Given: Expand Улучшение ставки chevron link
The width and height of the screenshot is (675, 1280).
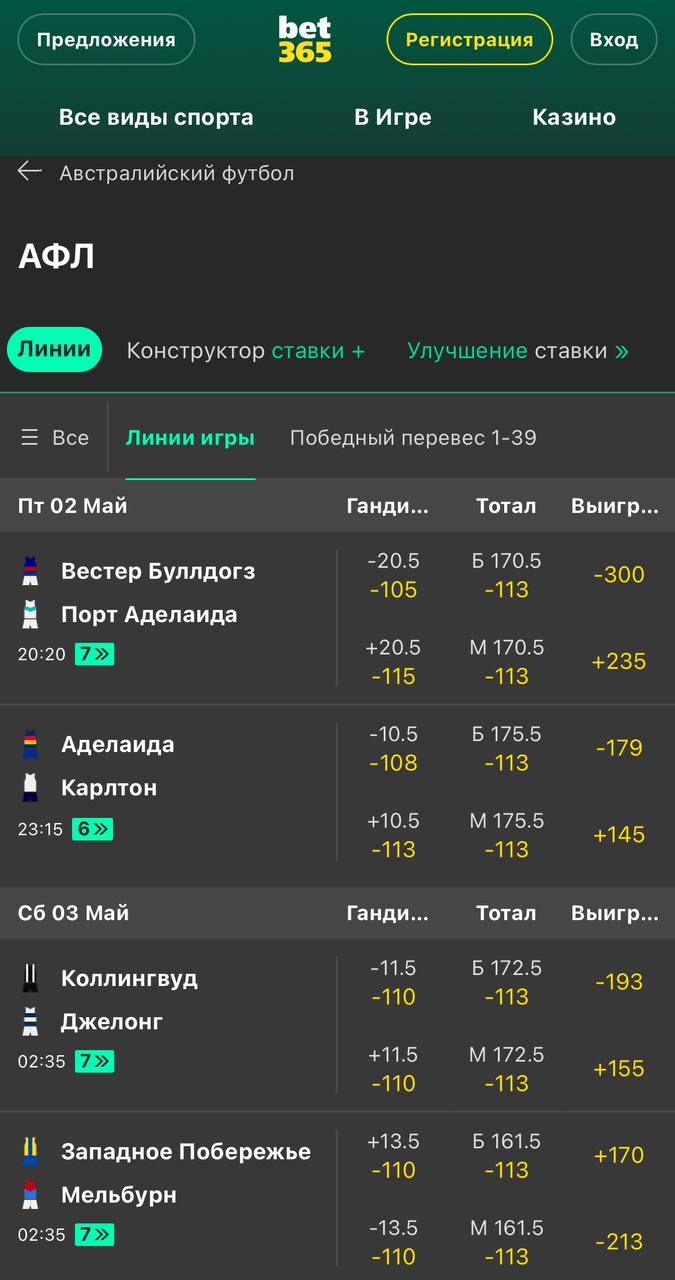Looking at the screenshot, I should point(518,351).
